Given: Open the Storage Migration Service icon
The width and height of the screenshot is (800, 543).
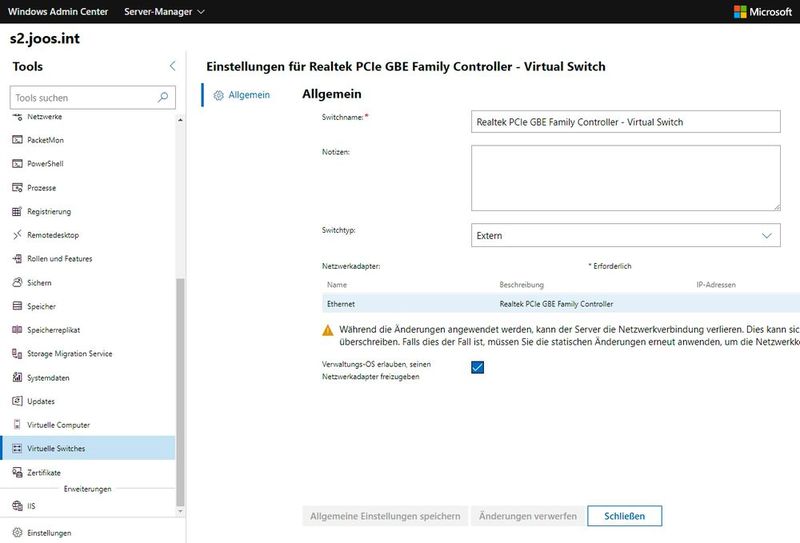Looking at the screenshot, I should point(17,354).
